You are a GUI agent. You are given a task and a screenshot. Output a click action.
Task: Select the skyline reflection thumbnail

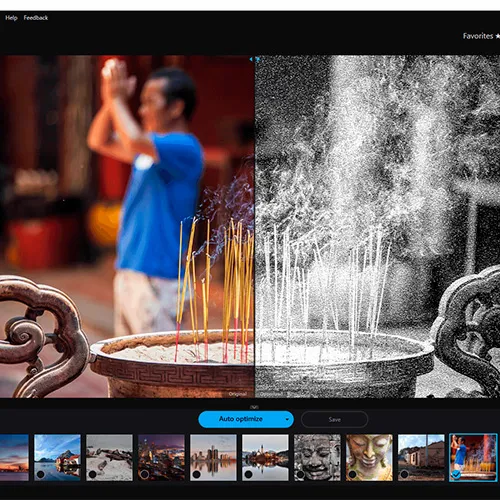[213, 457]
